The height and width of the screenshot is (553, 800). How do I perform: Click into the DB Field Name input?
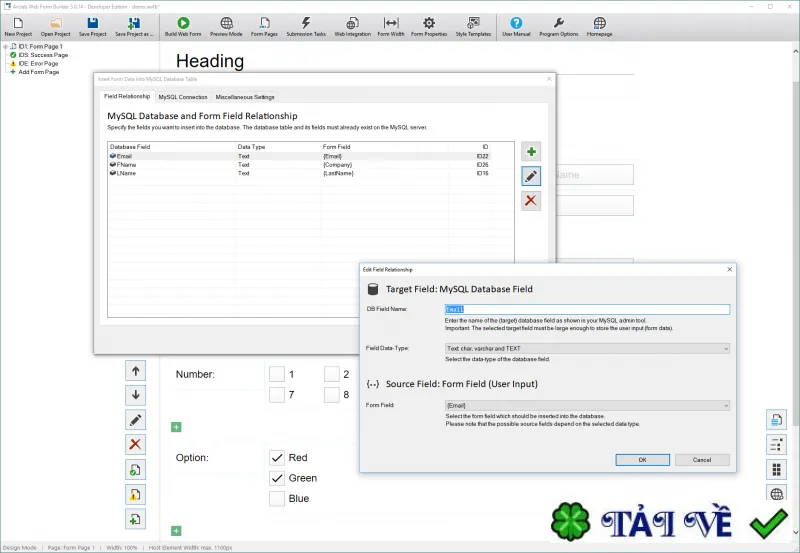pos(587,309)
